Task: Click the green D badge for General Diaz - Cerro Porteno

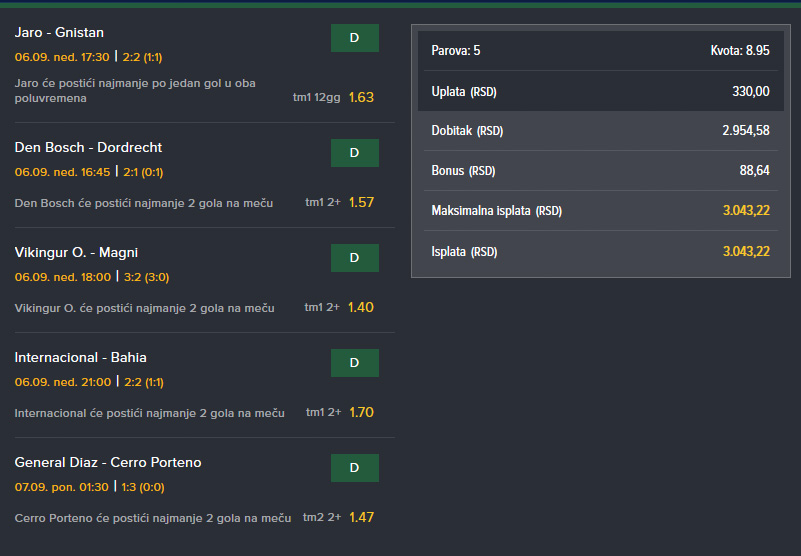Action: [x=354, y=468]
